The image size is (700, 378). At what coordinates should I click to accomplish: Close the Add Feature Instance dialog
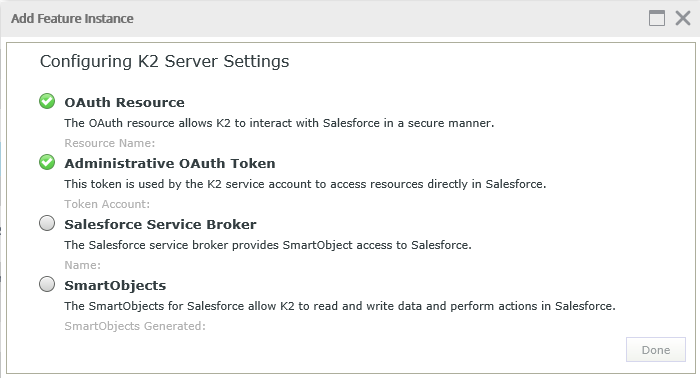(x=683, y=18)
